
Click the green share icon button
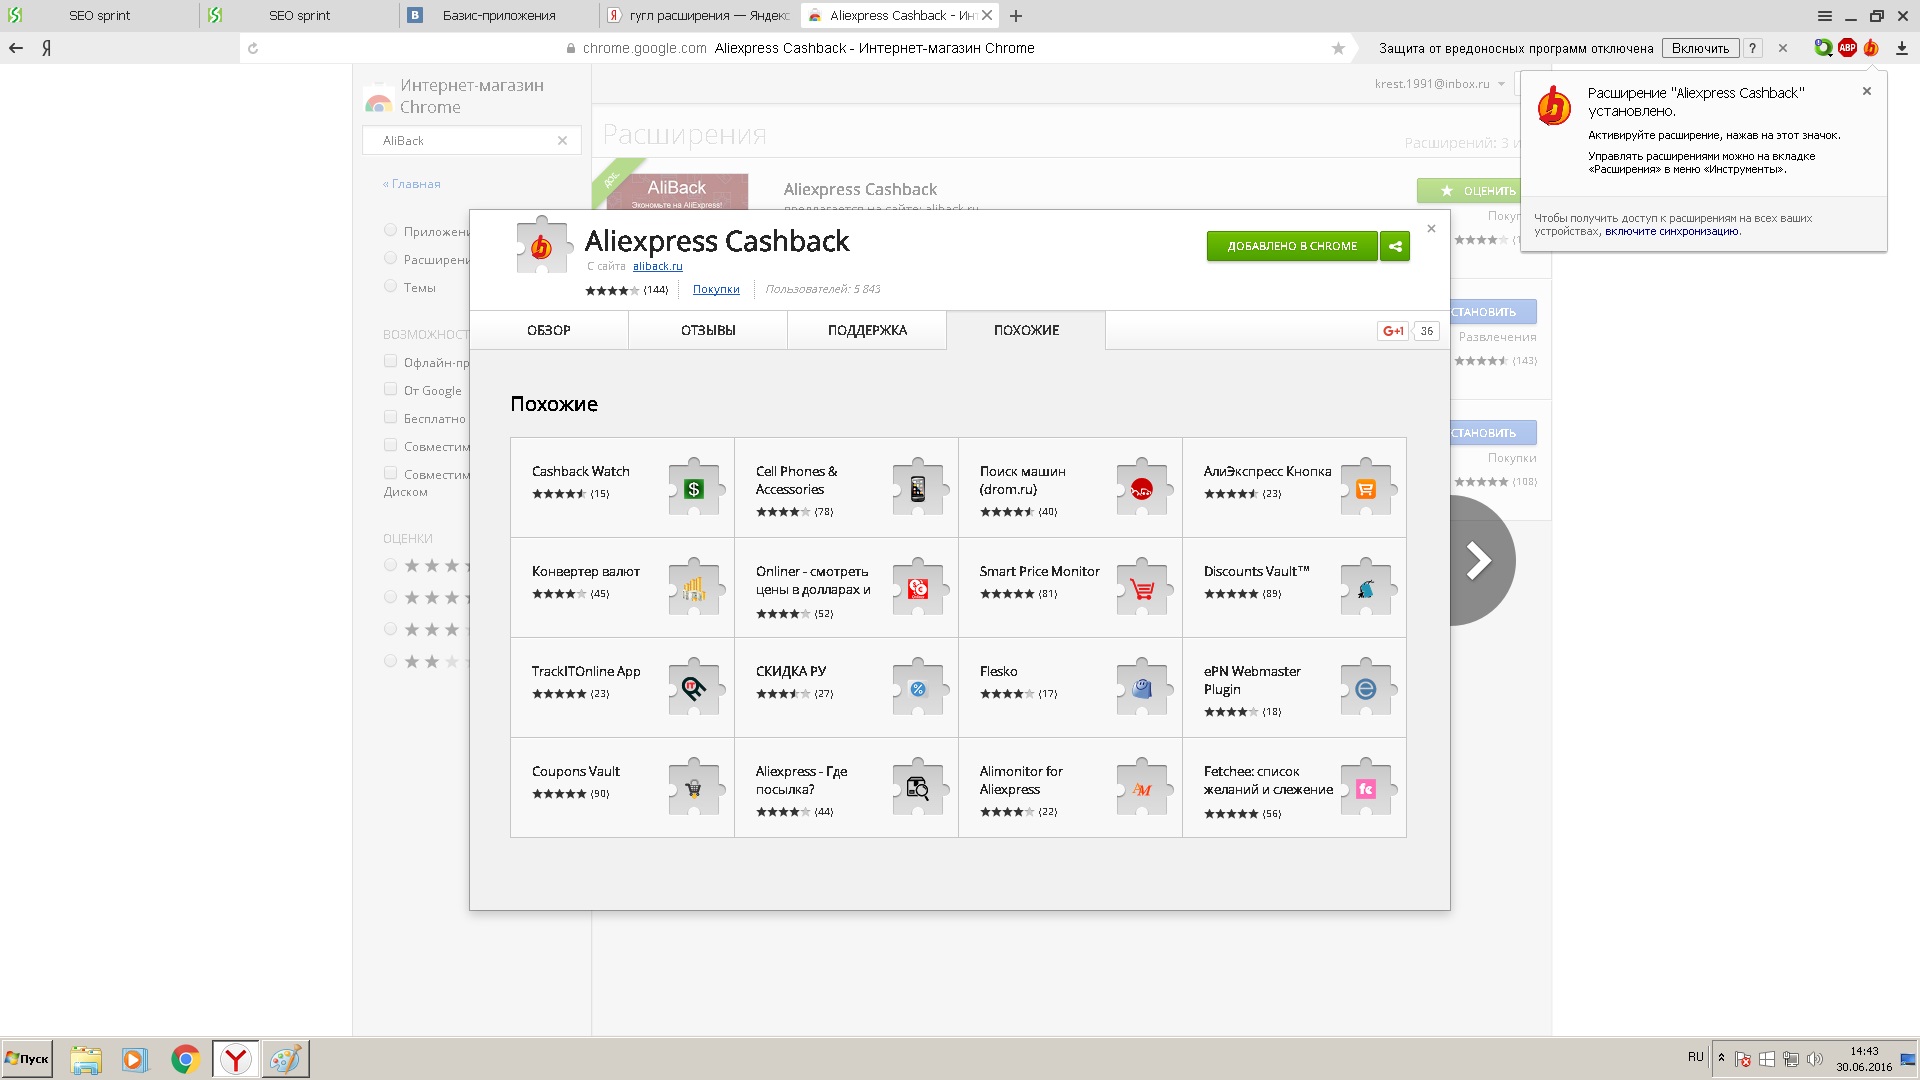1395,246
